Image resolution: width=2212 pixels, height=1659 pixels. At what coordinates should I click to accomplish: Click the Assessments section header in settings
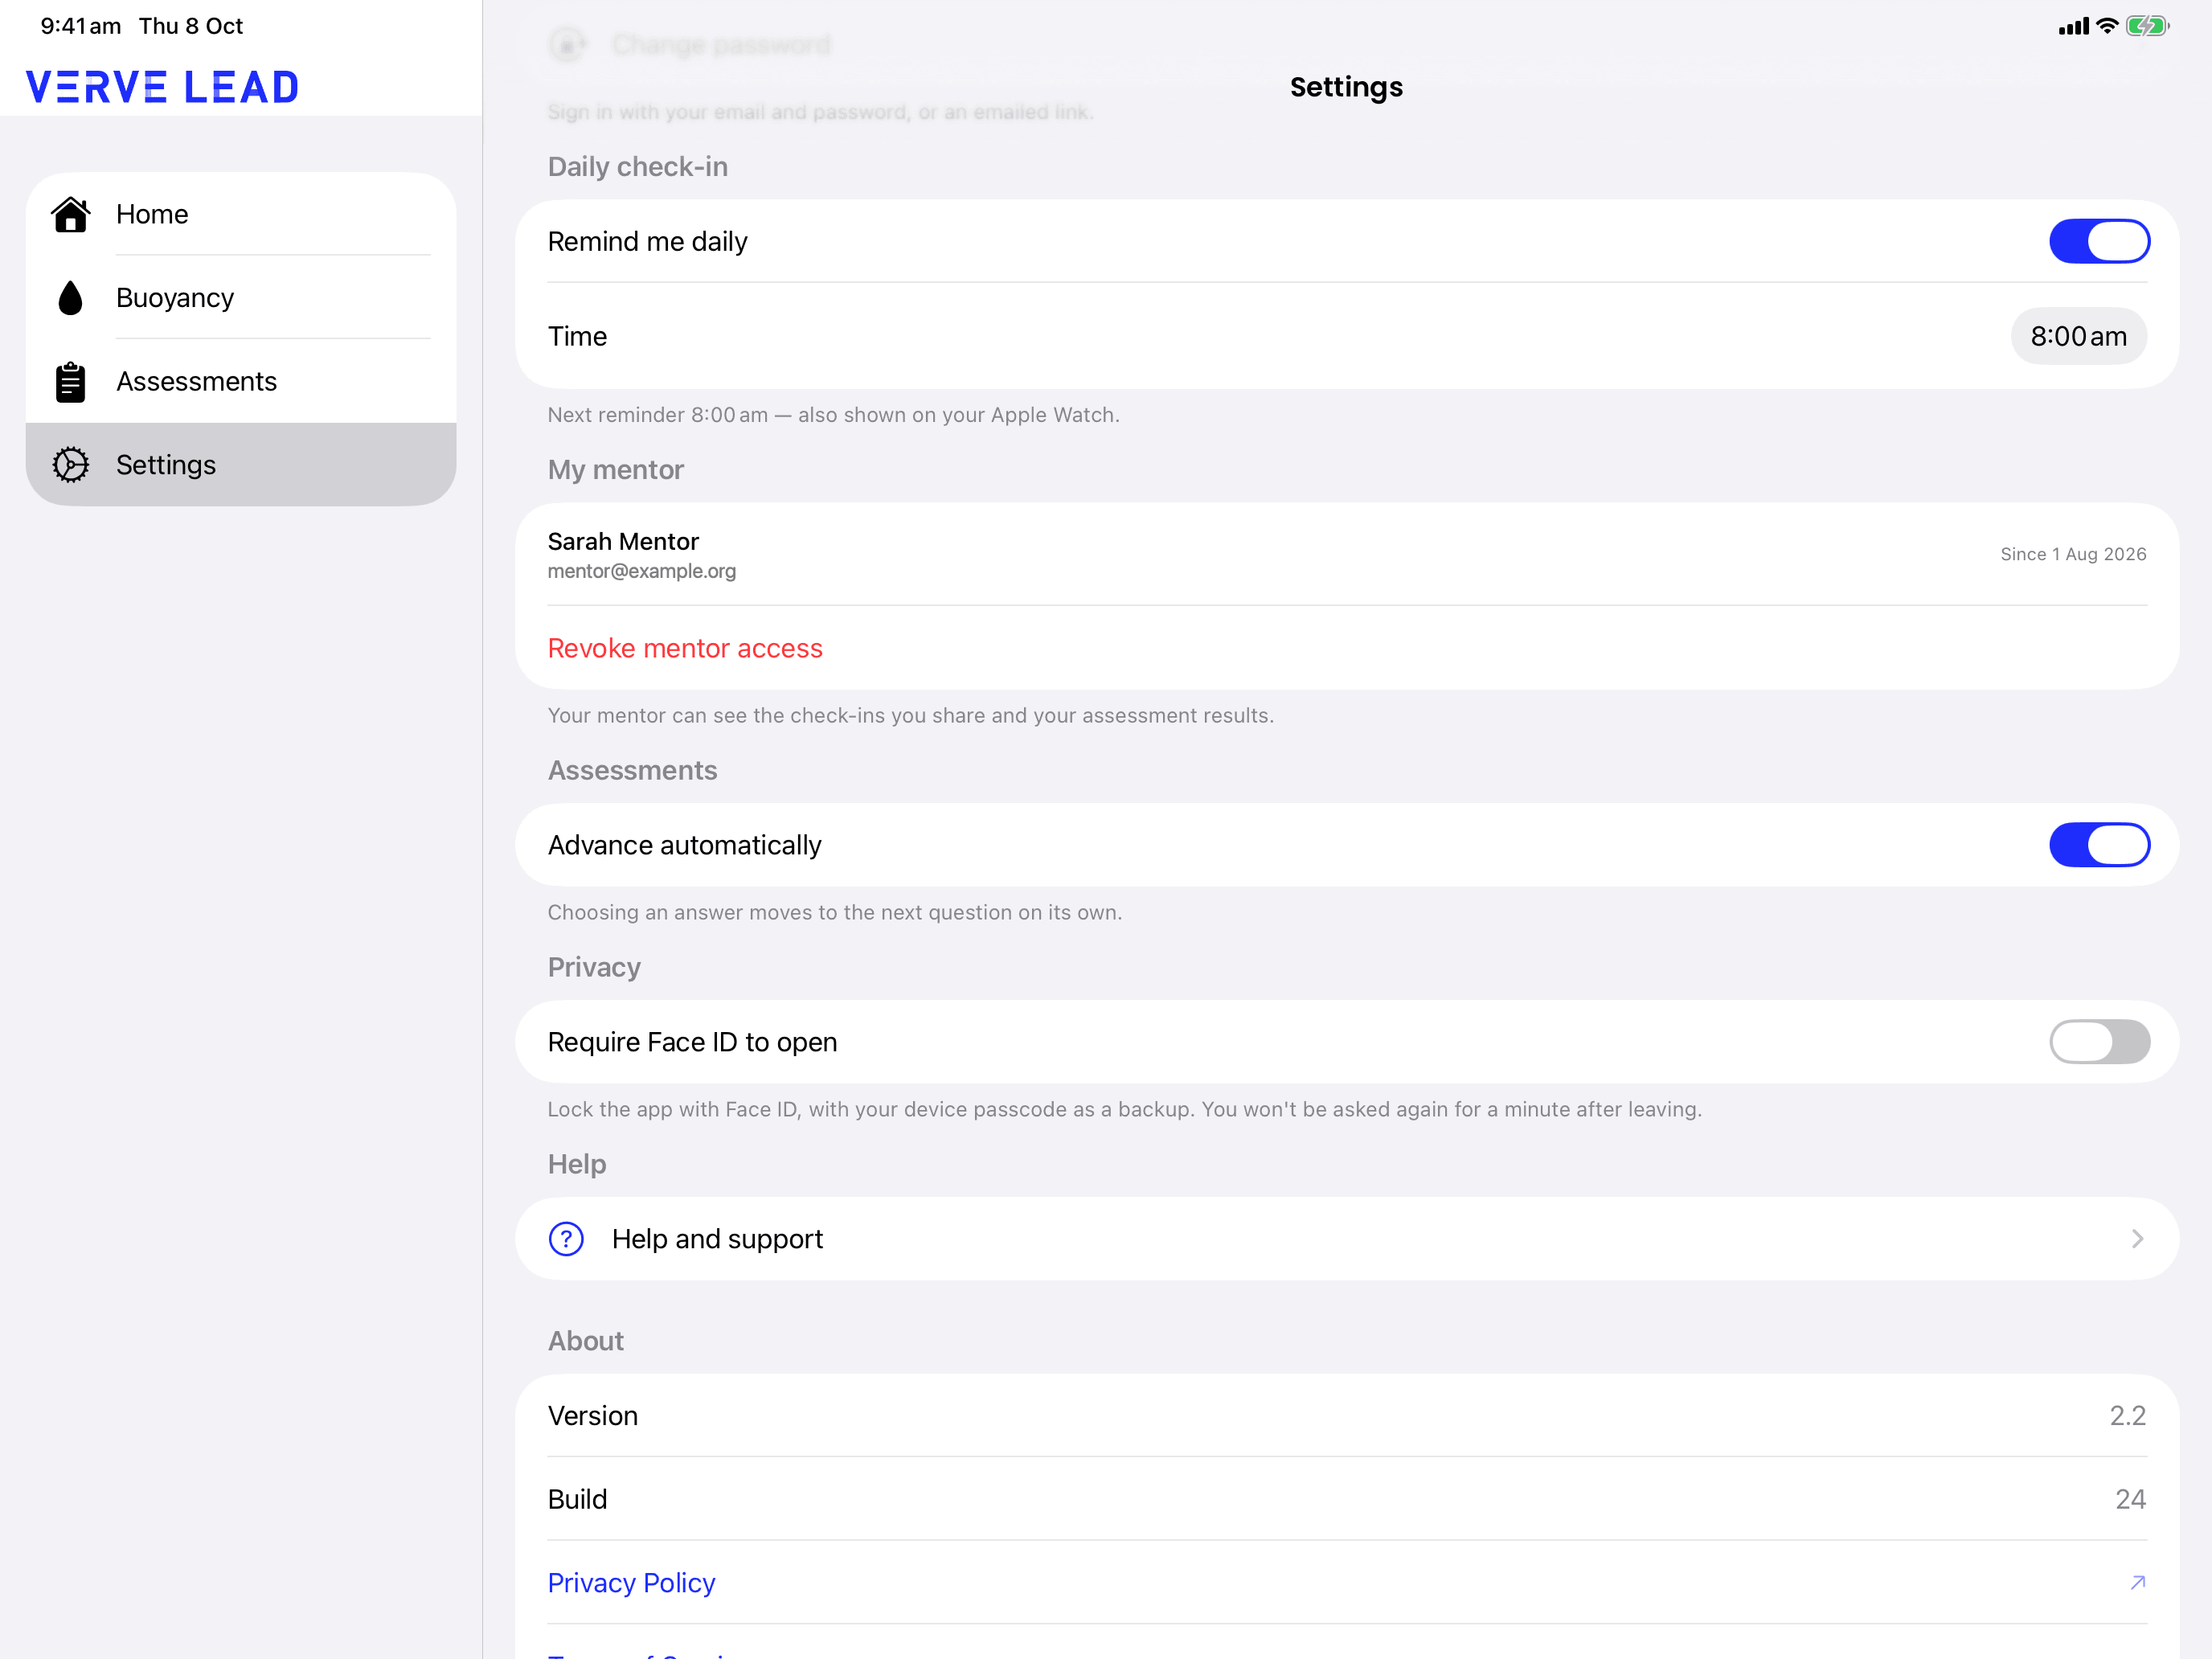coord(632,771)
